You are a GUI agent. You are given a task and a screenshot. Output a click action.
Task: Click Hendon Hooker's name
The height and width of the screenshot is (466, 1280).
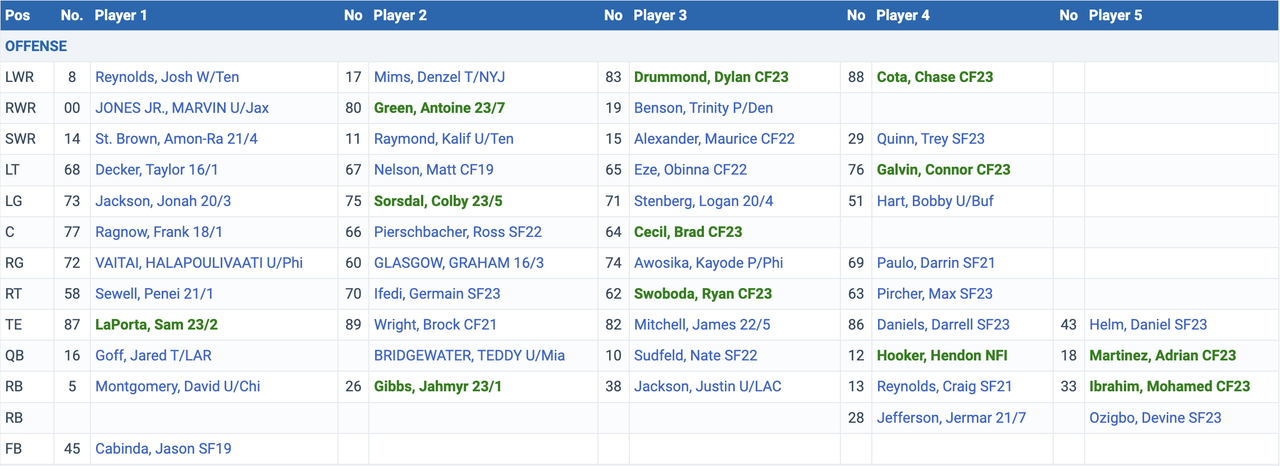pos(944,355)
